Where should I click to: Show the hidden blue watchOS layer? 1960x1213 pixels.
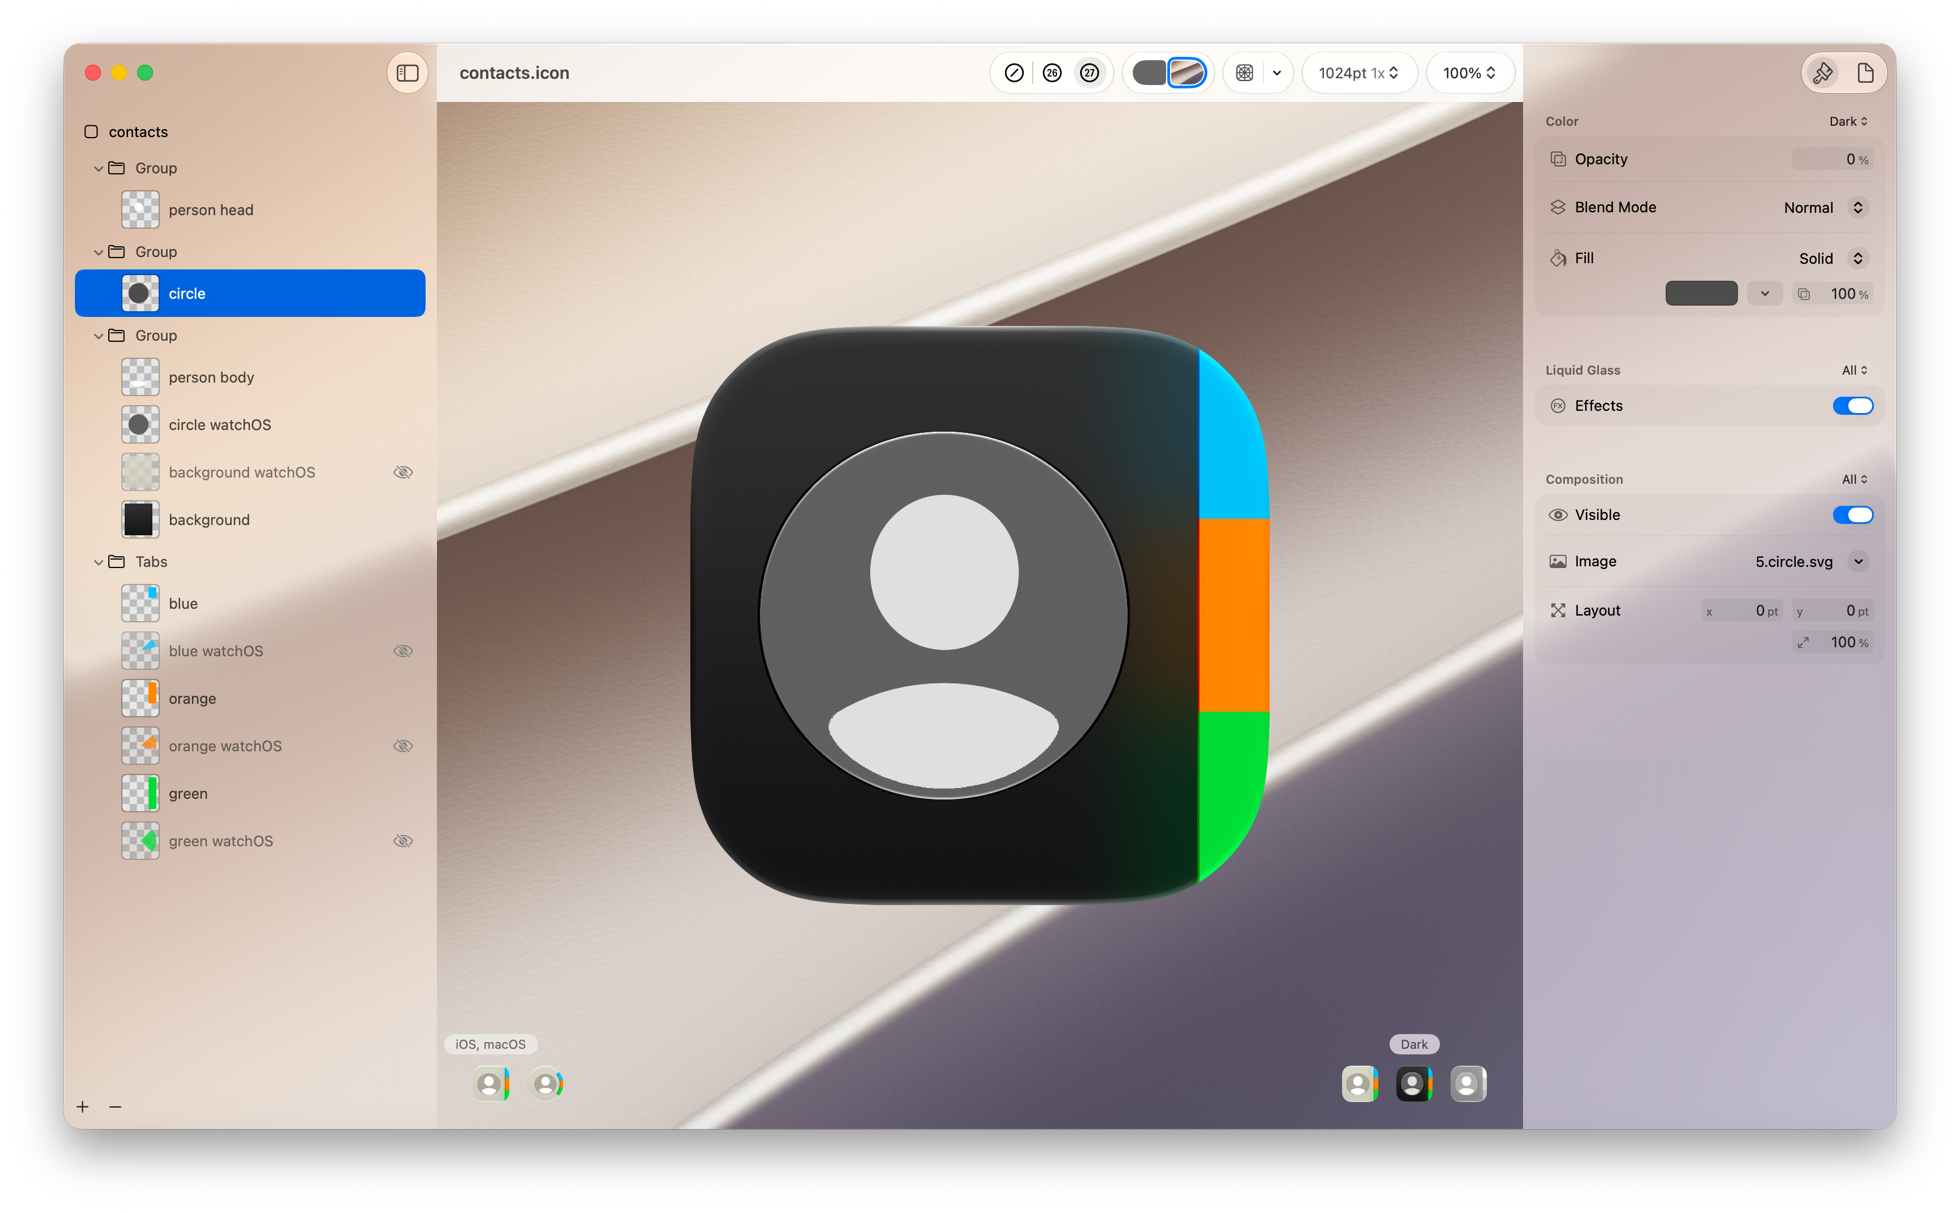403,651
